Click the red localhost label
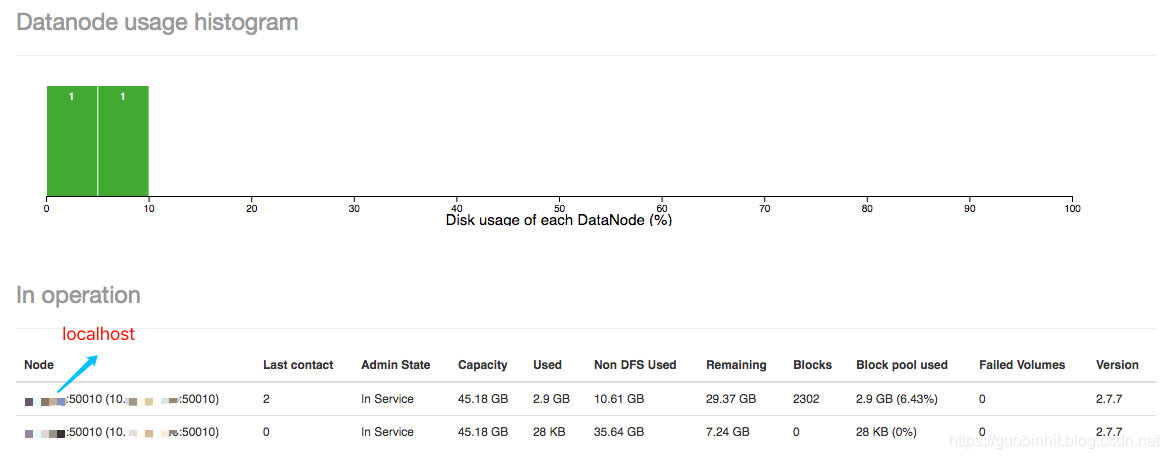The width and height of the screenshot is (1170, 459). 98,334
